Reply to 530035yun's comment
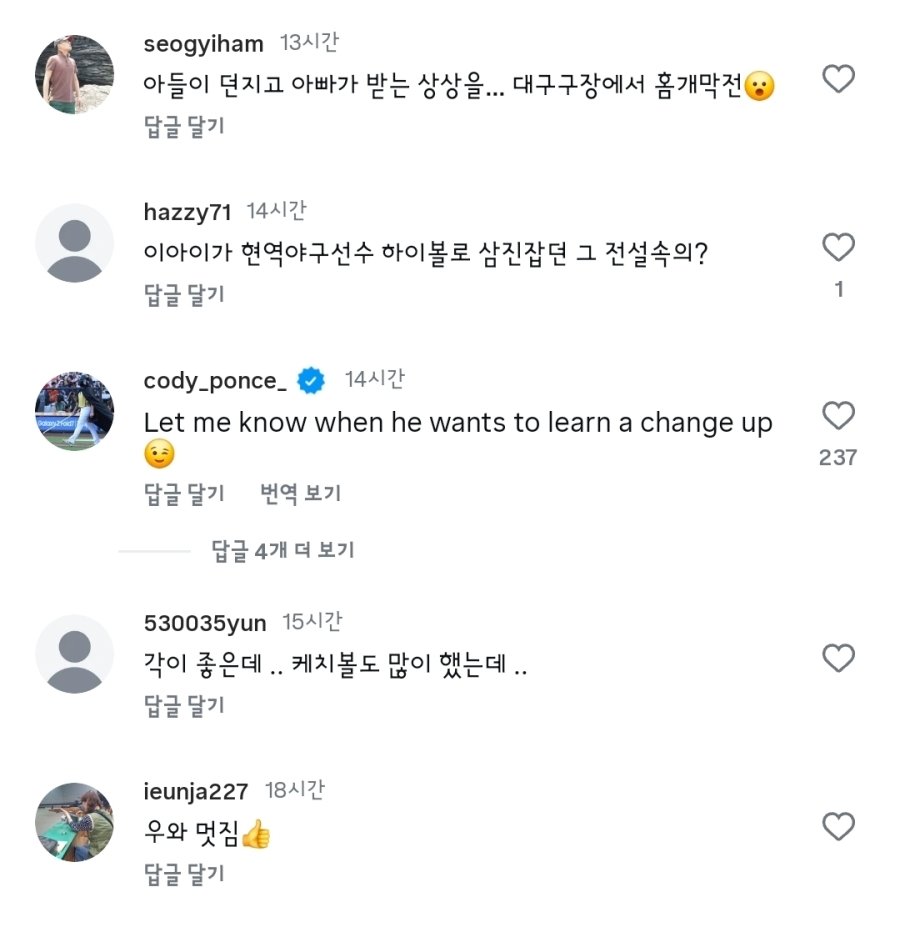The height and width of the screenshot is (927, 900). pyautogui.click(x=185, y=706)
